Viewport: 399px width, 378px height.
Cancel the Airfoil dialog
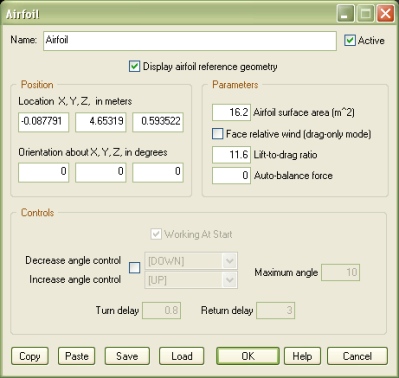[x=357, y=356]
